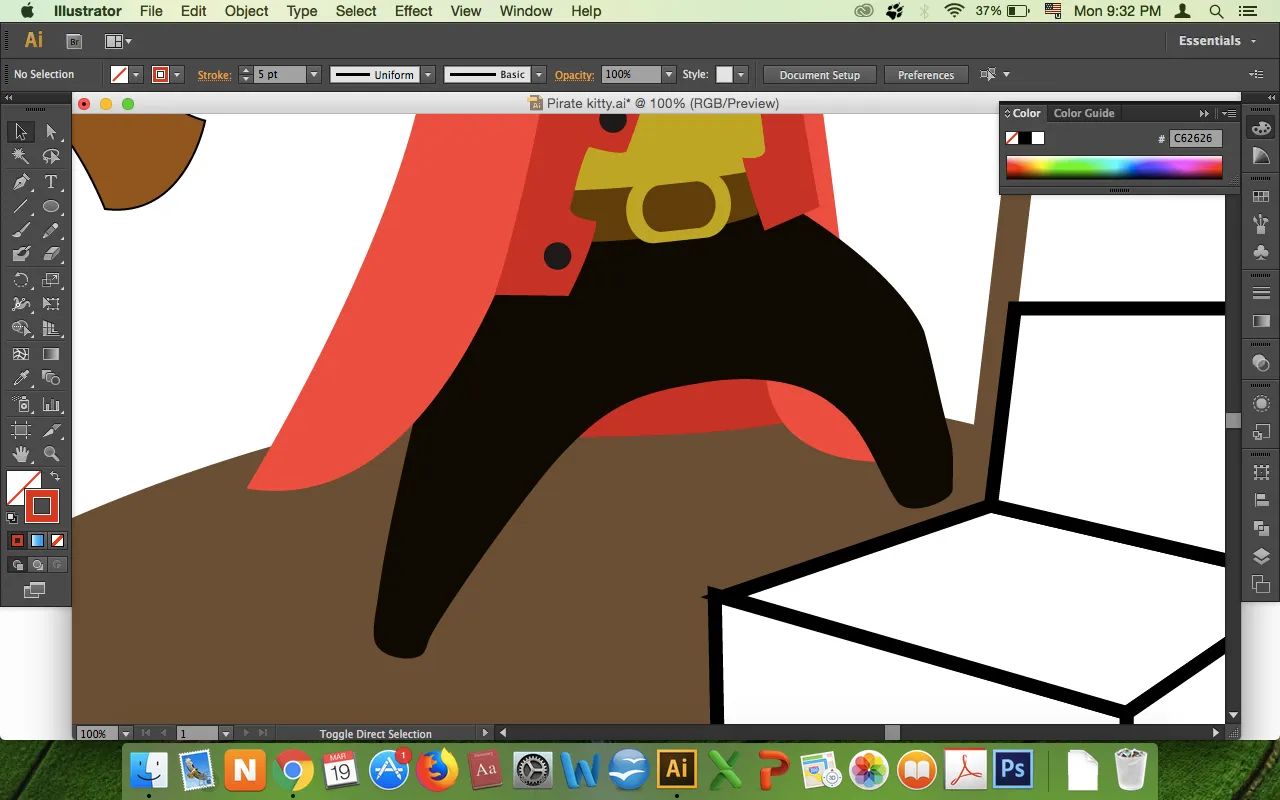Open the Window menu
Image resolution: width=1280 pixels, height=800 pixels.
coord(526,11)
